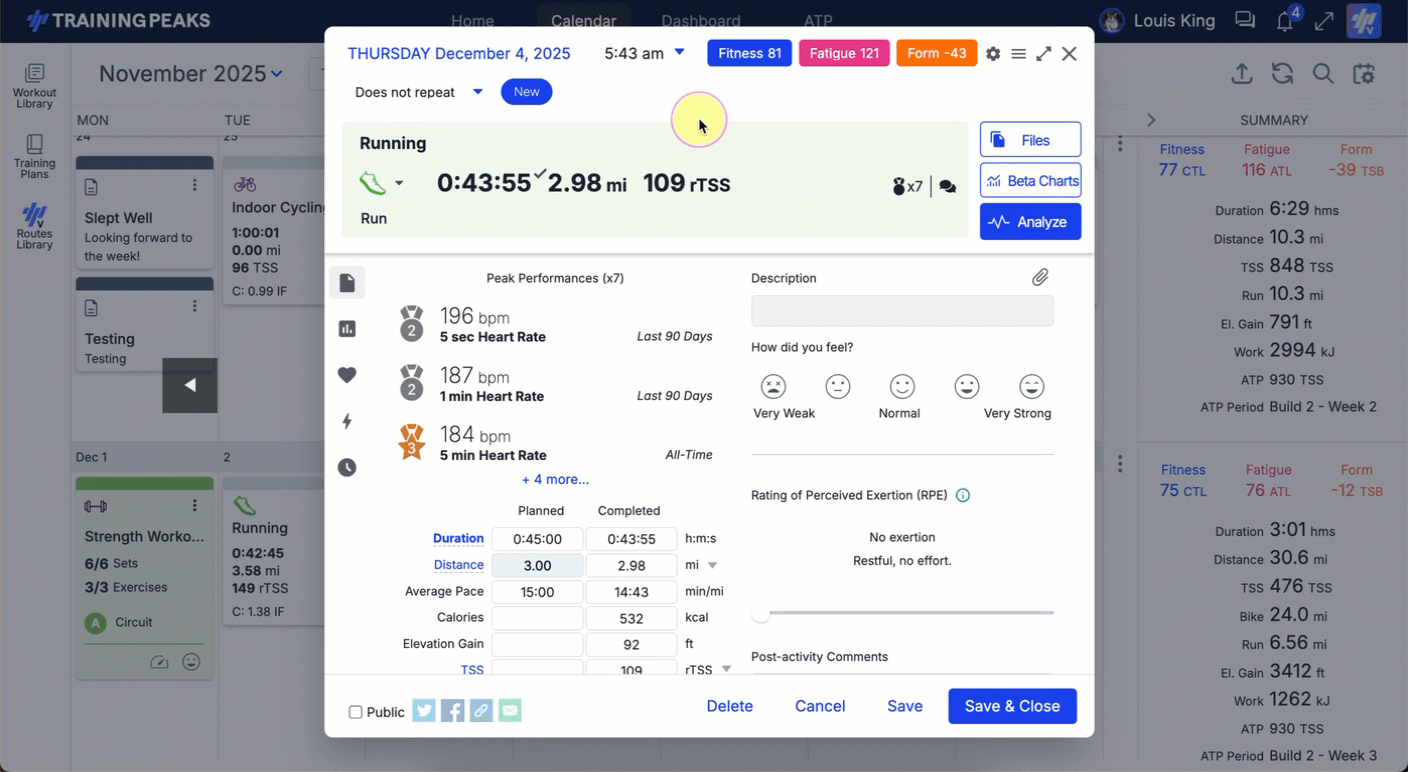The image size is (1408, 772).
Task: Open Workout Library in left sidebar
Action: (34, 86)
